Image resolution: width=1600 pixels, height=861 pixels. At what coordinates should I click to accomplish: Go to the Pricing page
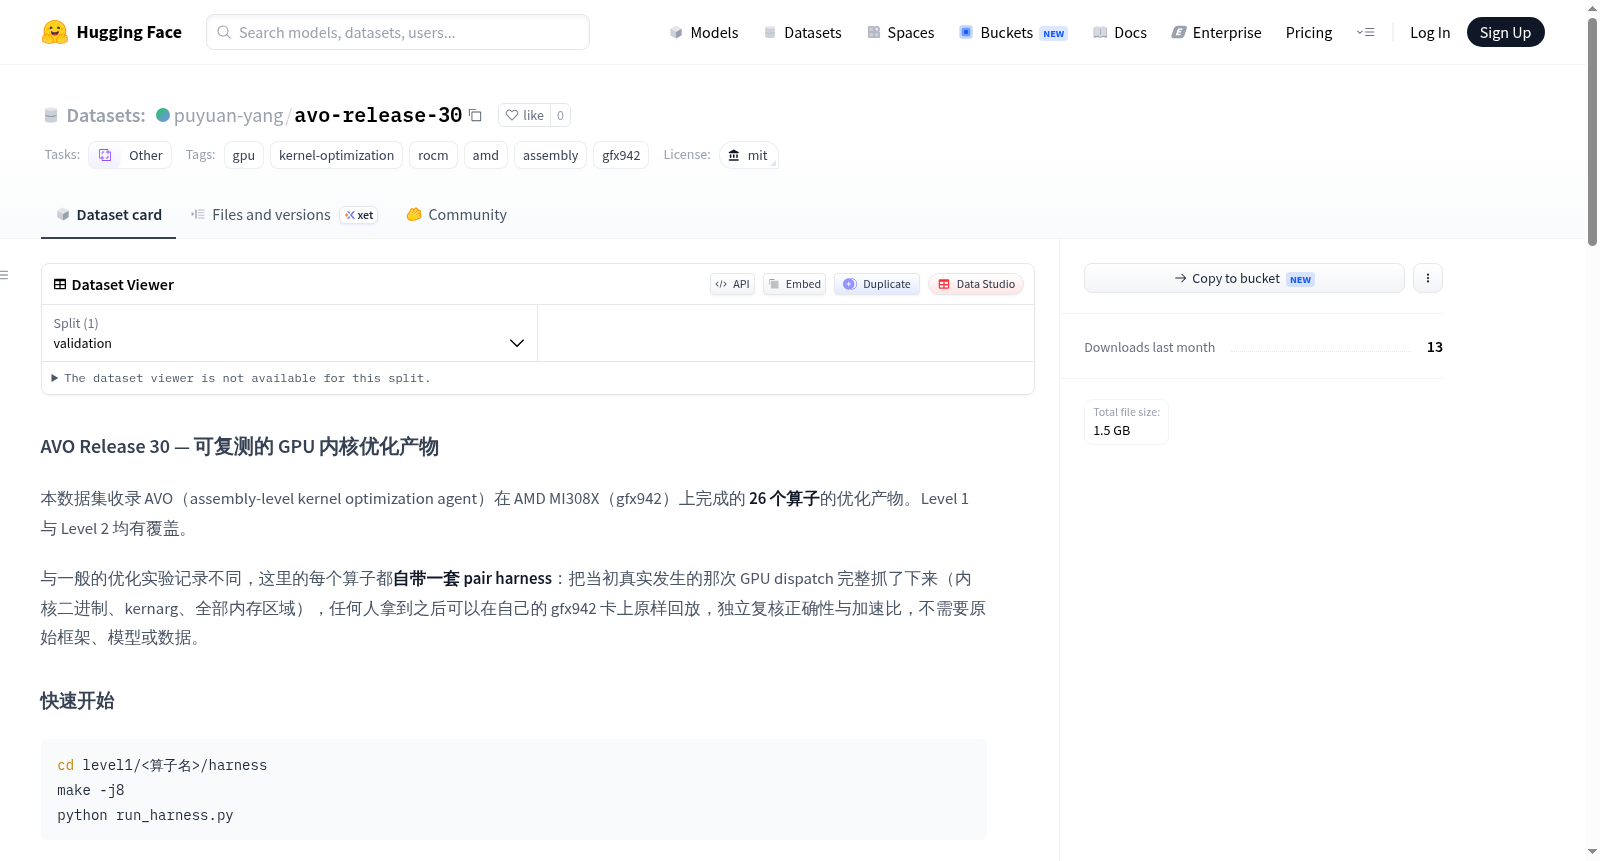pyautogui.click(x=1309, y=32)
